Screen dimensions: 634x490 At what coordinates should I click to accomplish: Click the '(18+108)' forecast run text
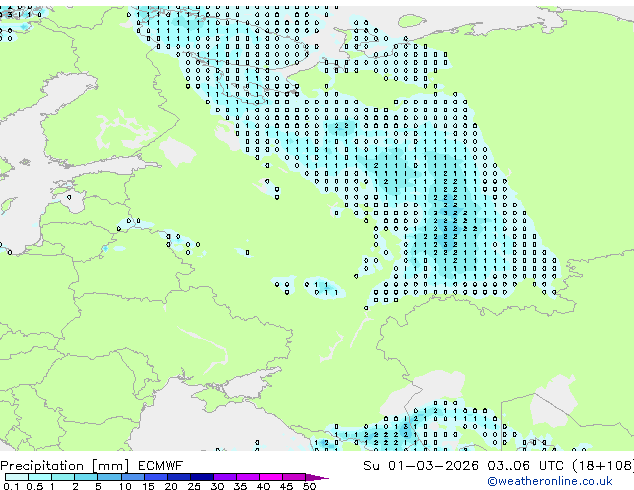click(603, 466)
